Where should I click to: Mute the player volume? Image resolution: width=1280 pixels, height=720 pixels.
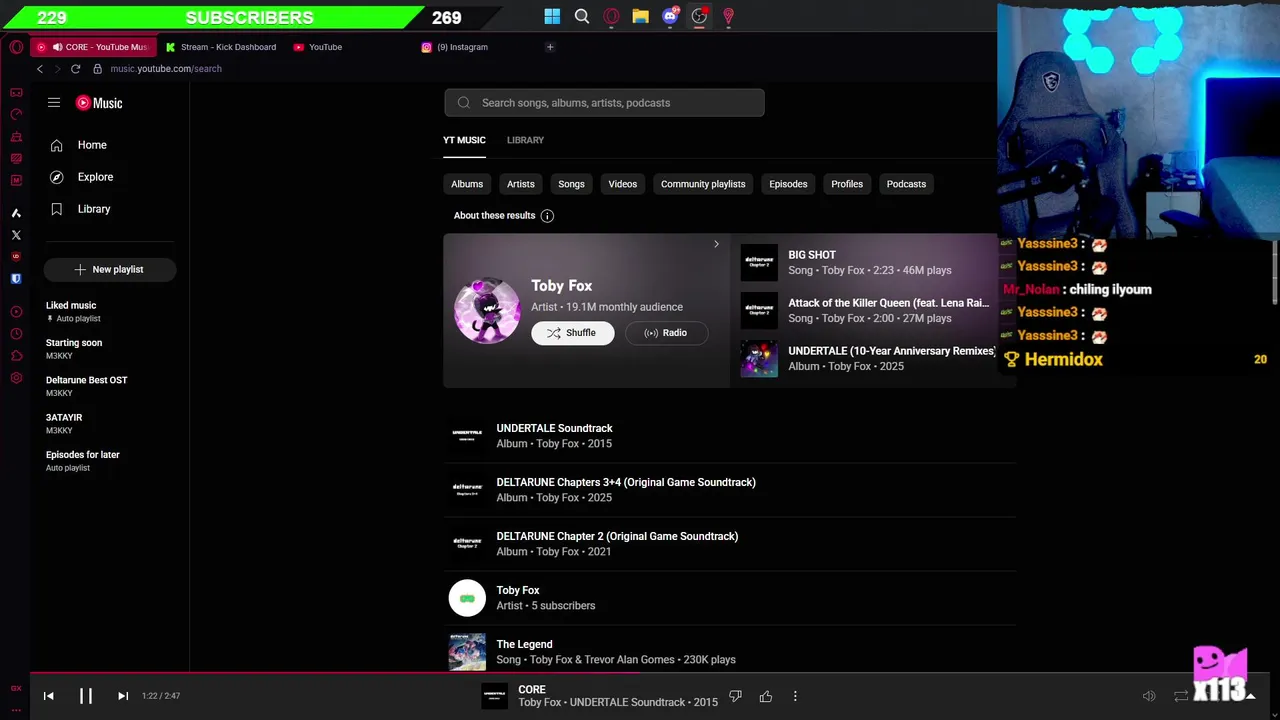[x=1149, y=696]
